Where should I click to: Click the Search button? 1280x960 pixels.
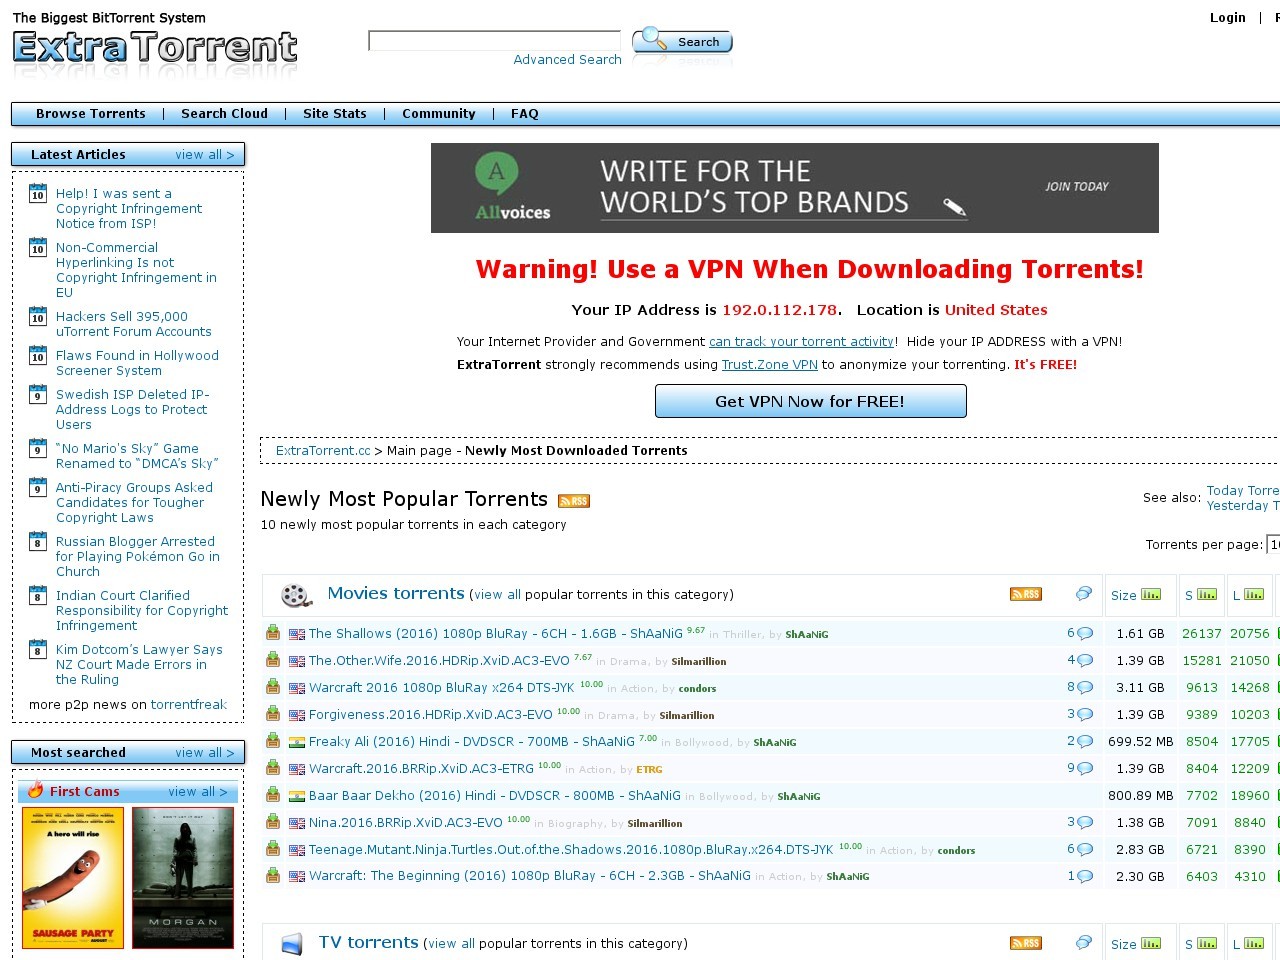(x=683, y=41)
